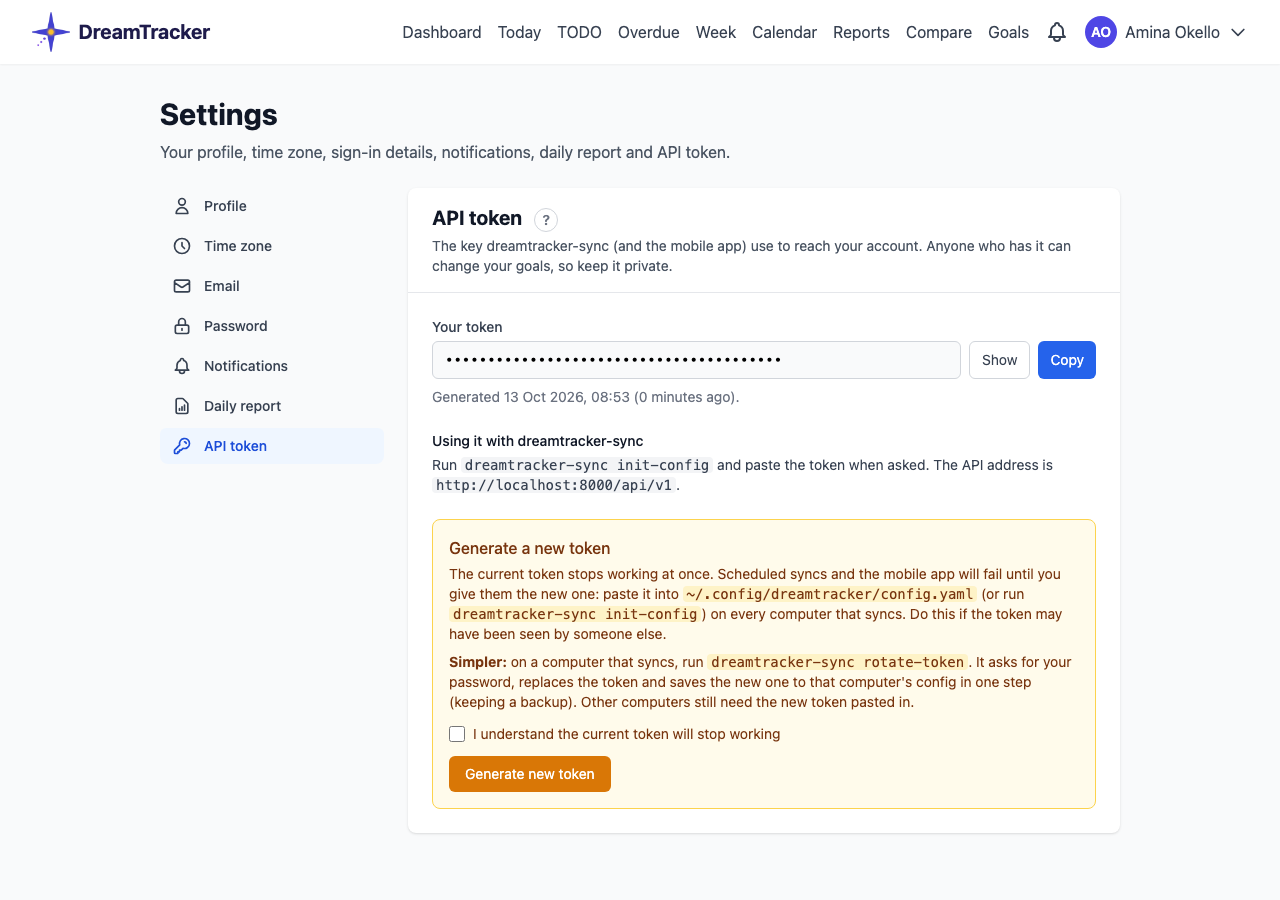Expand the Amina Okello account menu chevron
Screen dimensions: 1280x900
[1238, 32]
